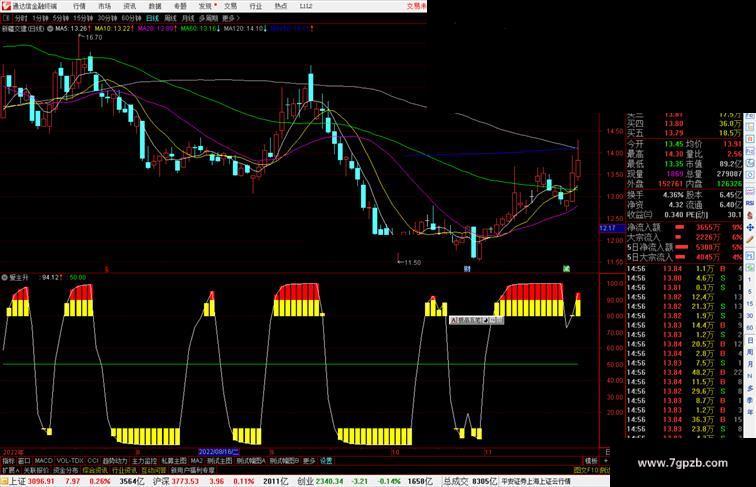The height and width of the screenshot is (487, 756).
Task: Open the 设置 indicator settings
Action: (326, 461)
